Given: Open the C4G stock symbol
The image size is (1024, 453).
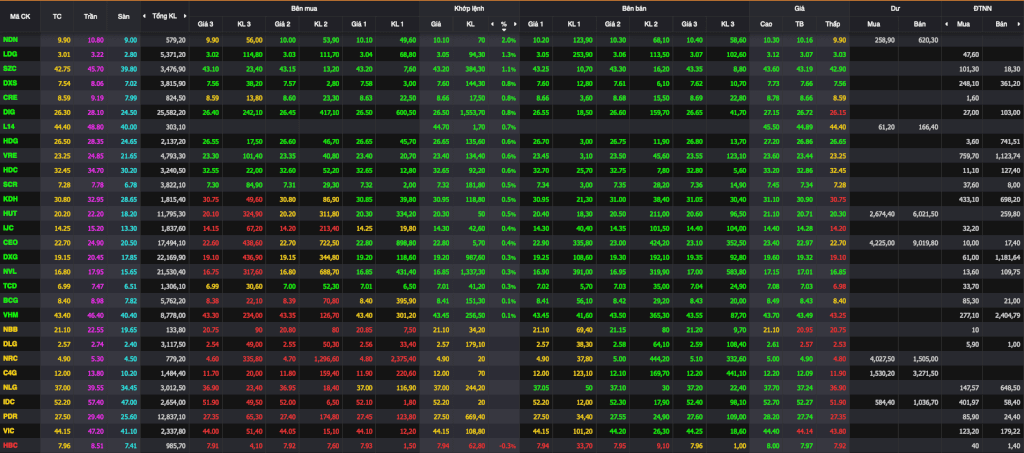Looking at the screenshot, I should (x=10, y=372).
